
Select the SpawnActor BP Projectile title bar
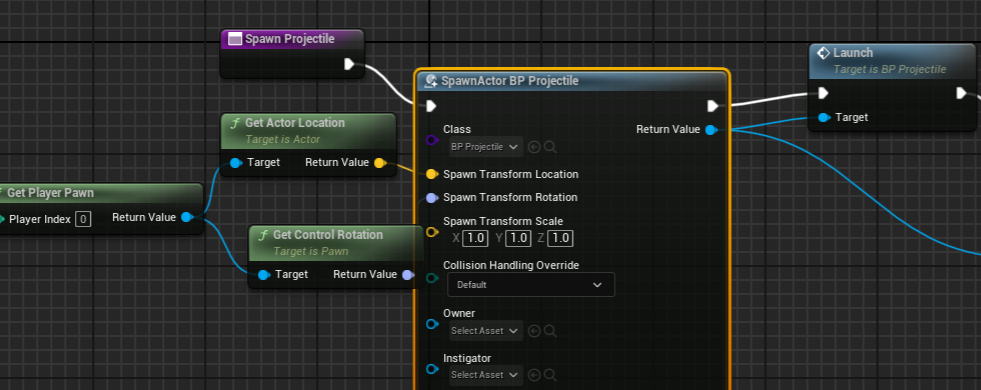pyautogui.click(x=572, y=81)
